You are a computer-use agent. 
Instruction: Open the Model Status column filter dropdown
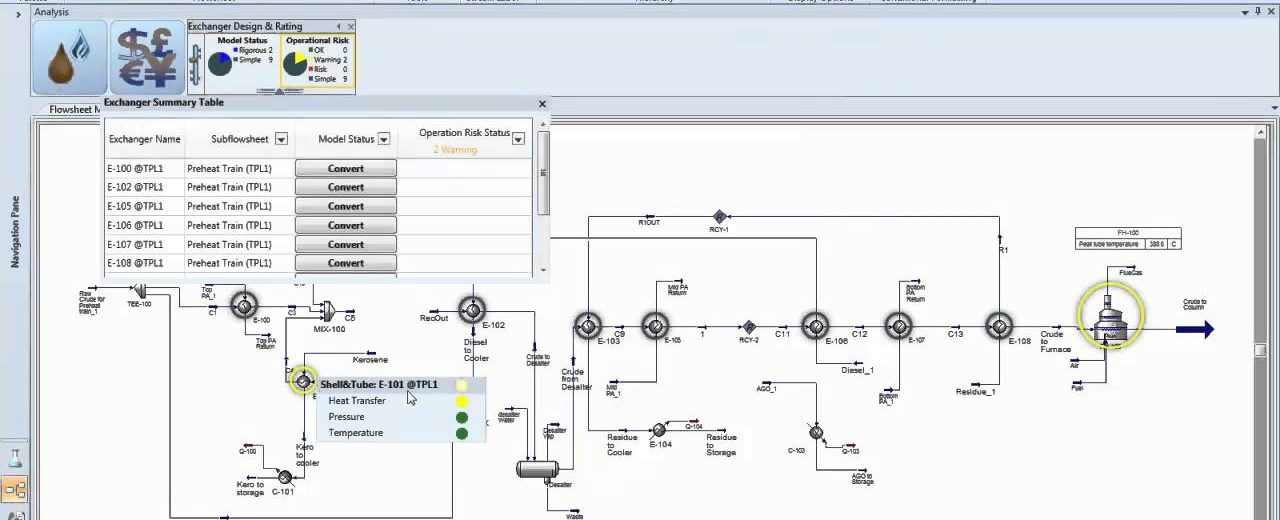[x=384, y=140]
